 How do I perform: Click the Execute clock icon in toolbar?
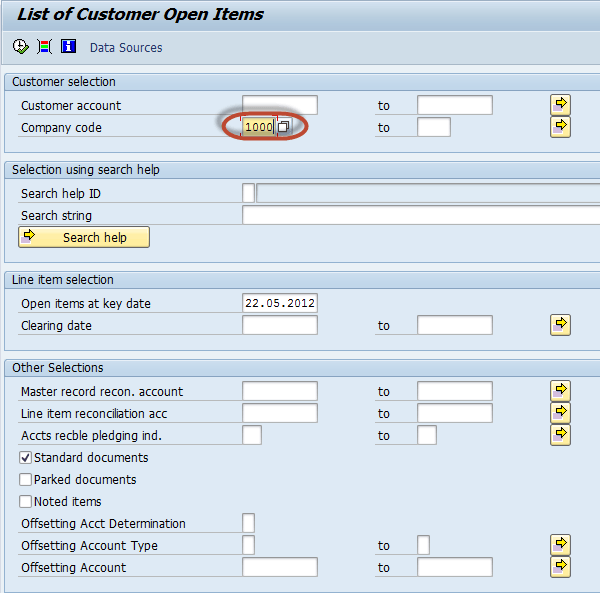pos(21,47)
